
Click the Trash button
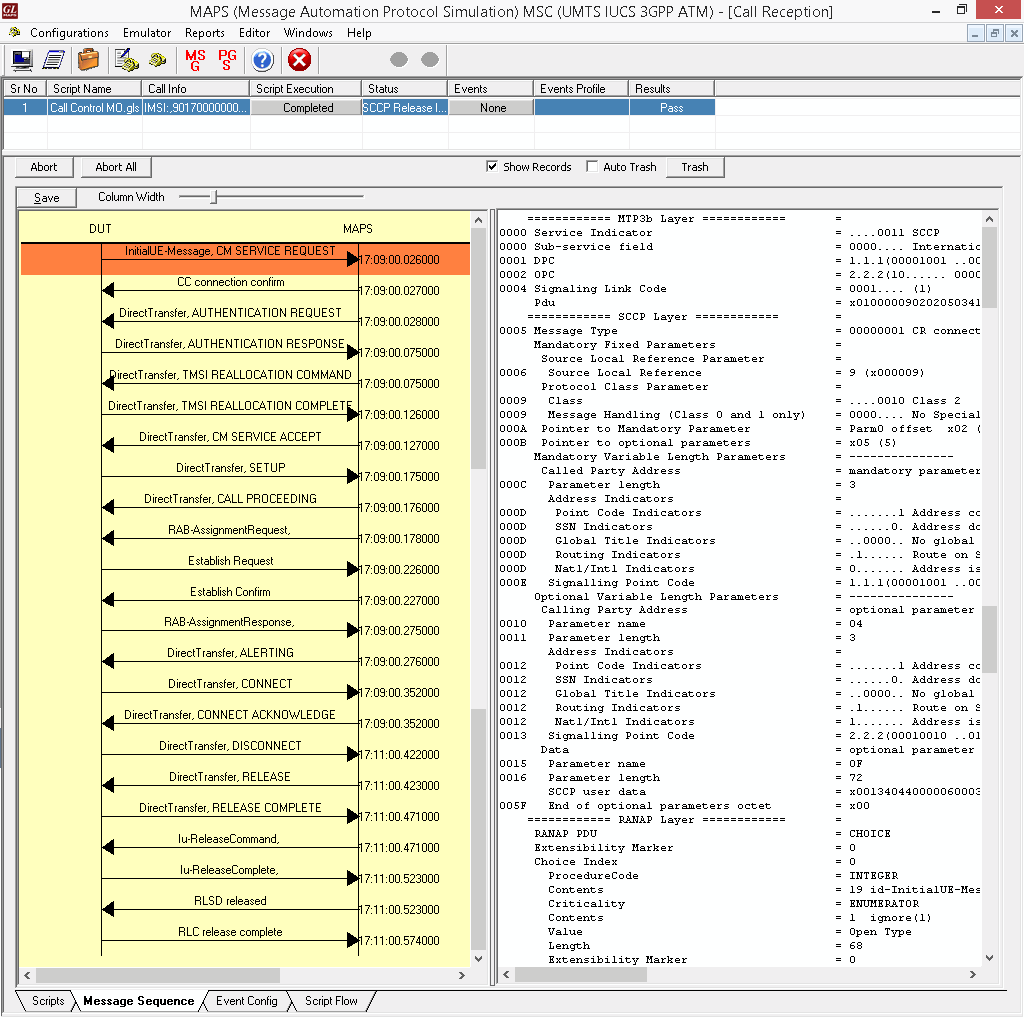click(695, 167)
